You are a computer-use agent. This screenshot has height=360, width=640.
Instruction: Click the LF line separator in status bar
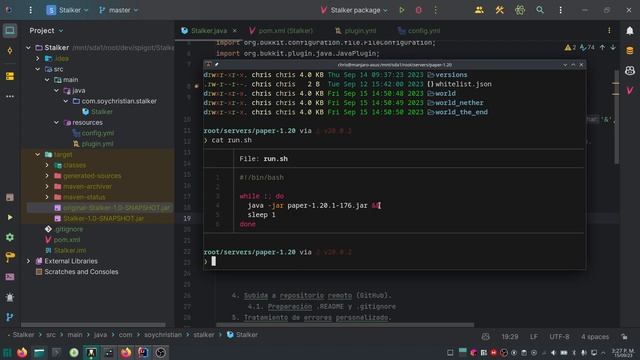click(x=533, y=337)
